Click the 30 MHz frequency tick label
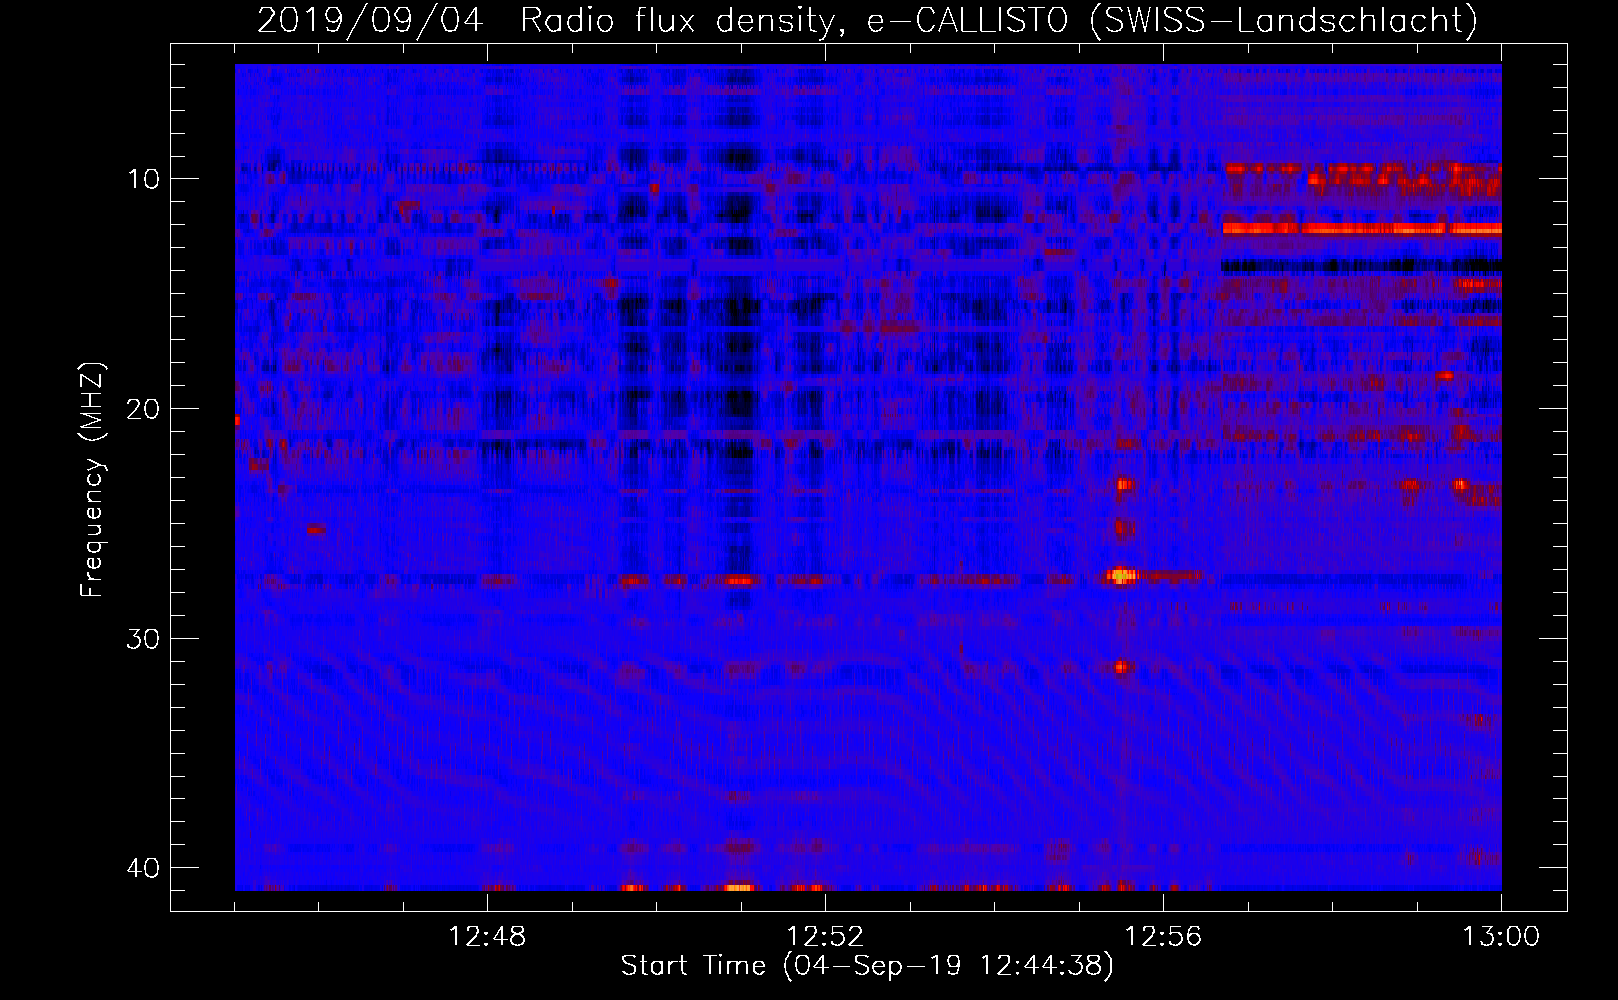Viewport: 1618px width, 1000px height. [143, 639]
